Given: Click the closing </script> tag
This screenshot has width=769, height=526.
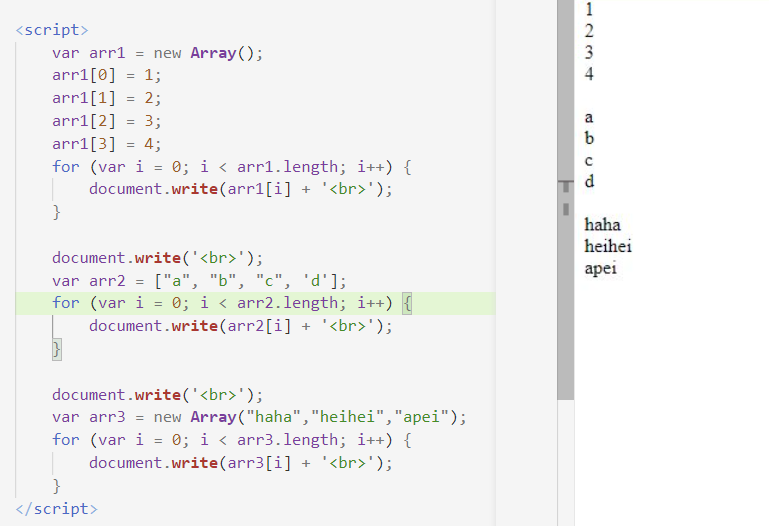Looking at the screenshot, I should coord(56,509).
